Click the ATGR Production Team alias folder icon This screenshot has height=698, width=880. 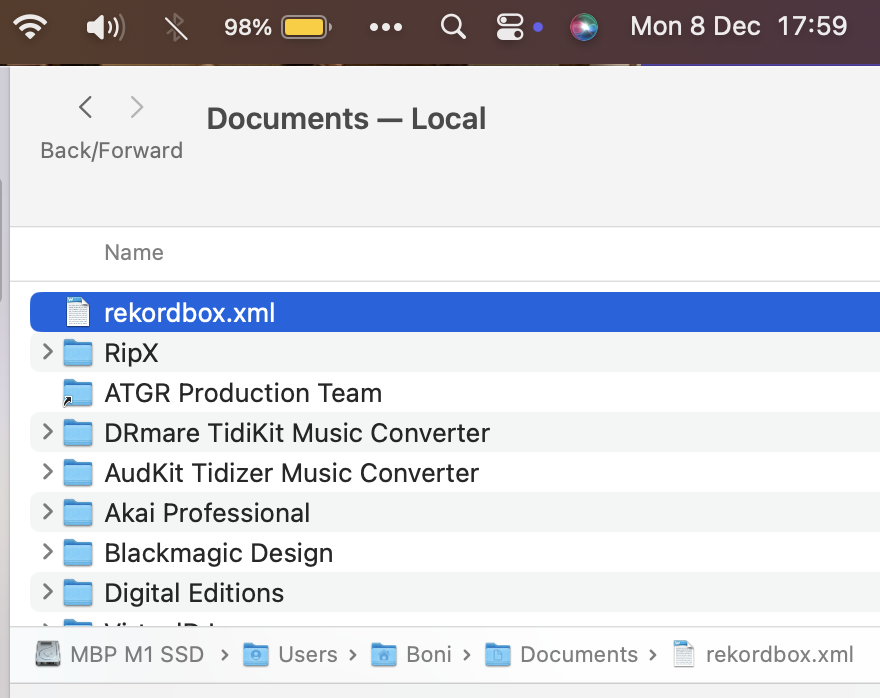[77, 393]
